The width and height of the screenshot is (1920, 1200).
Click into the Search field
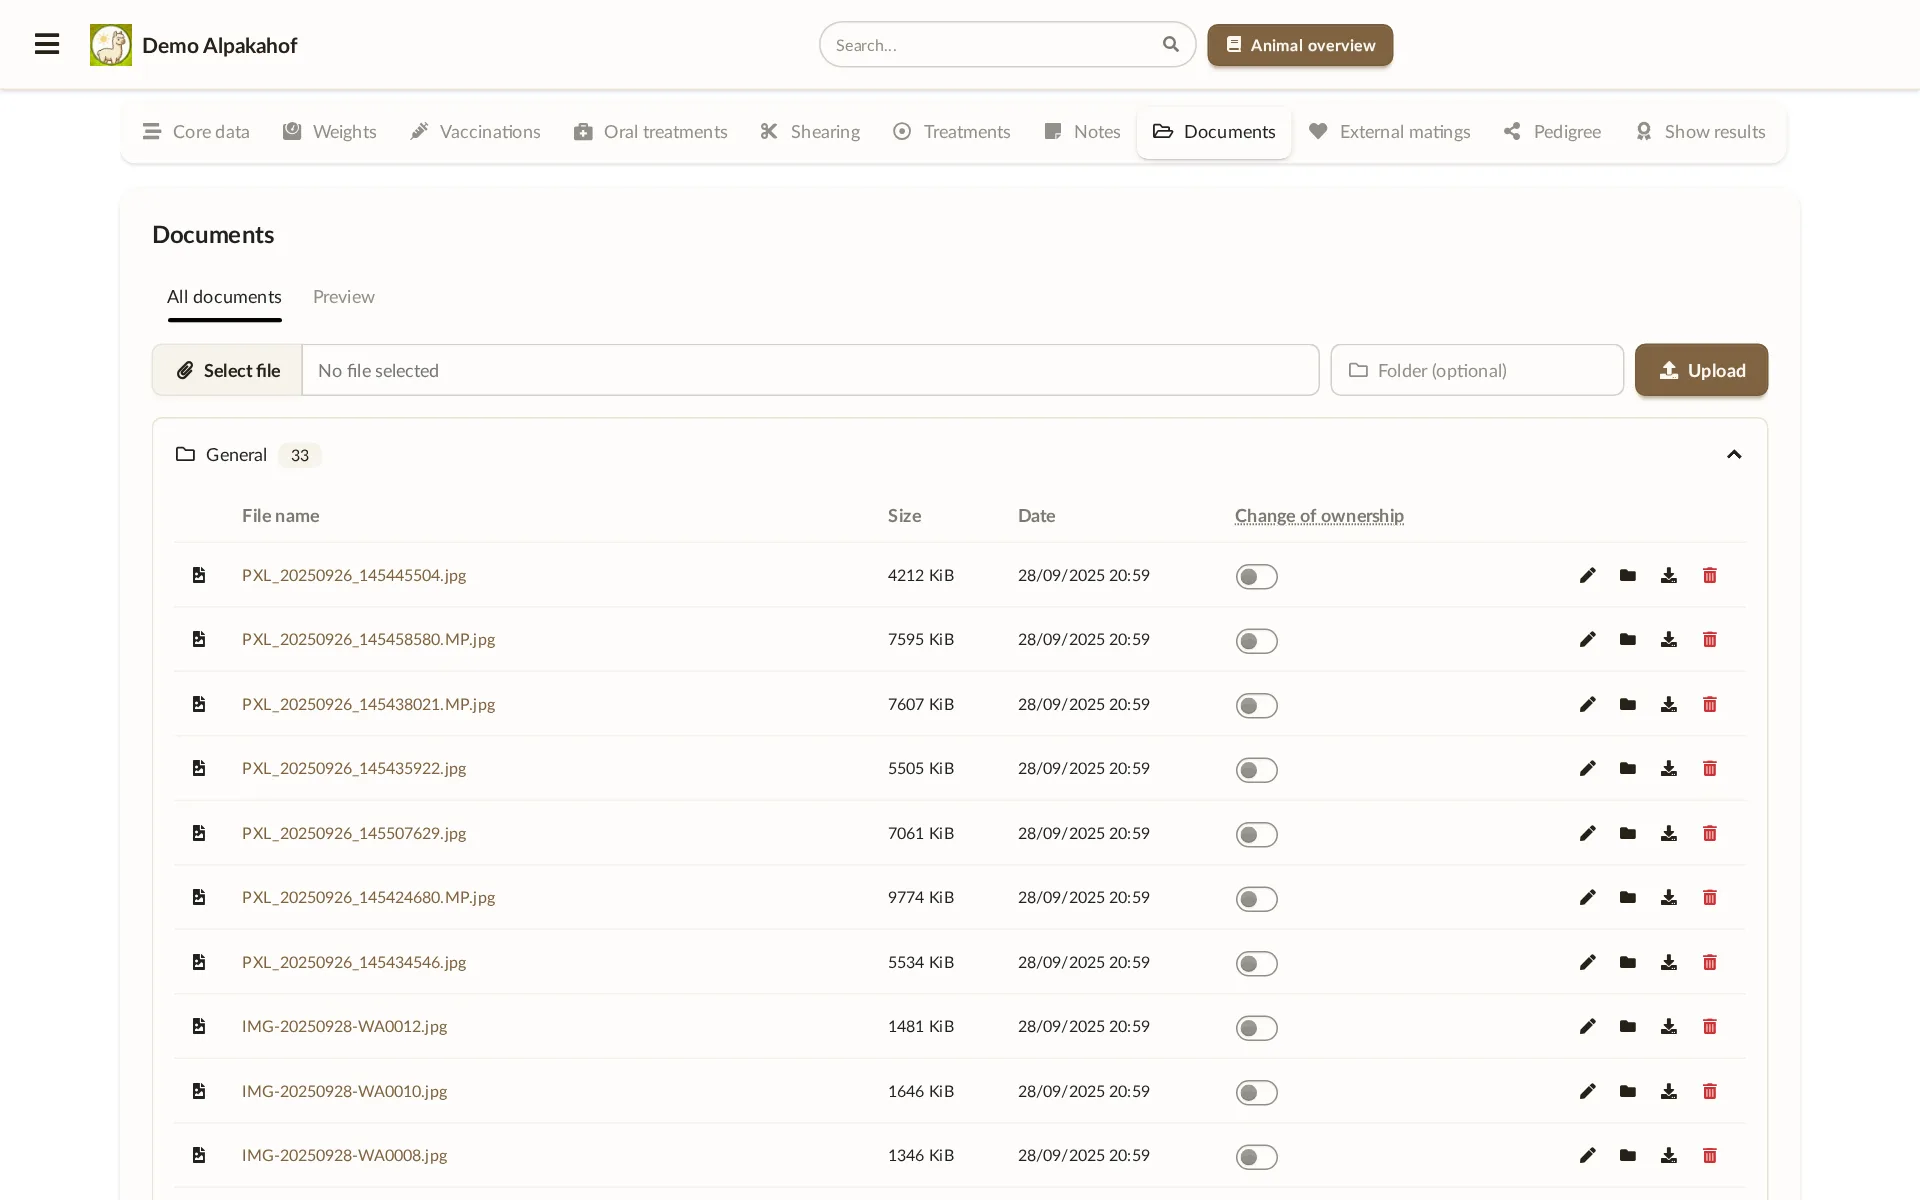point(990,45)
